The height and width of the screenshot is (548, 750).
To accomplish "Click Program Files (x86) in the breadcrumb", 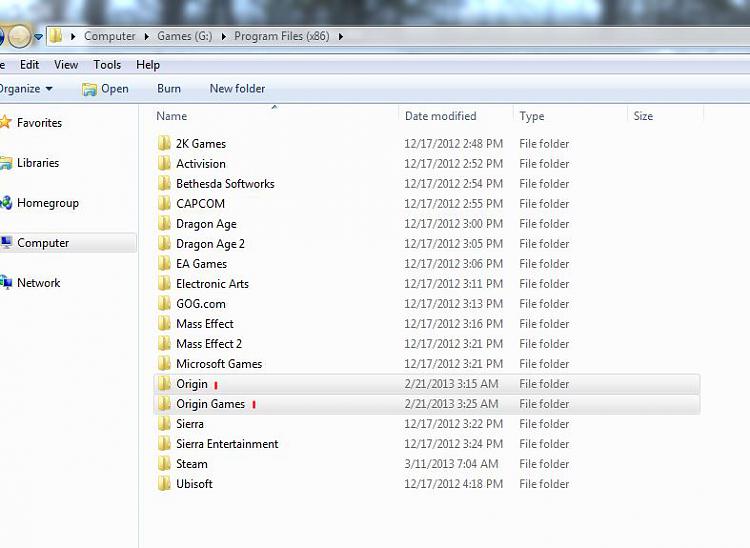I will tap(282, 36).
